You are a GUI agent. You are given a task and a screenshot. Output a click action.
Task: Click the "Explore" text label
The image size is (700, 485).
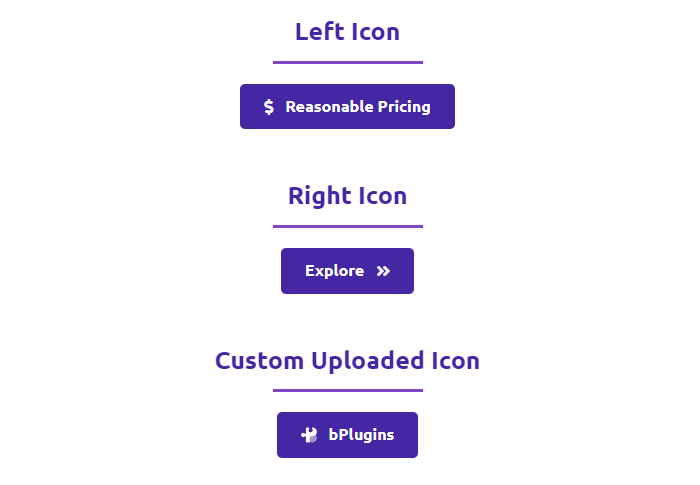[x=334, y=271]
